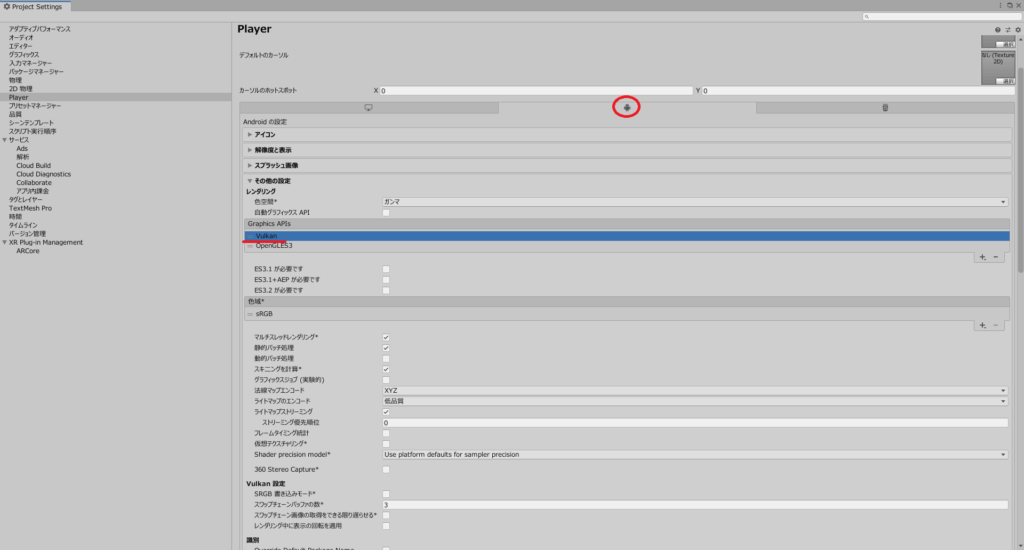
Task: Enable the ES3.1 が必要です checkbox
Action: [386, 269]
